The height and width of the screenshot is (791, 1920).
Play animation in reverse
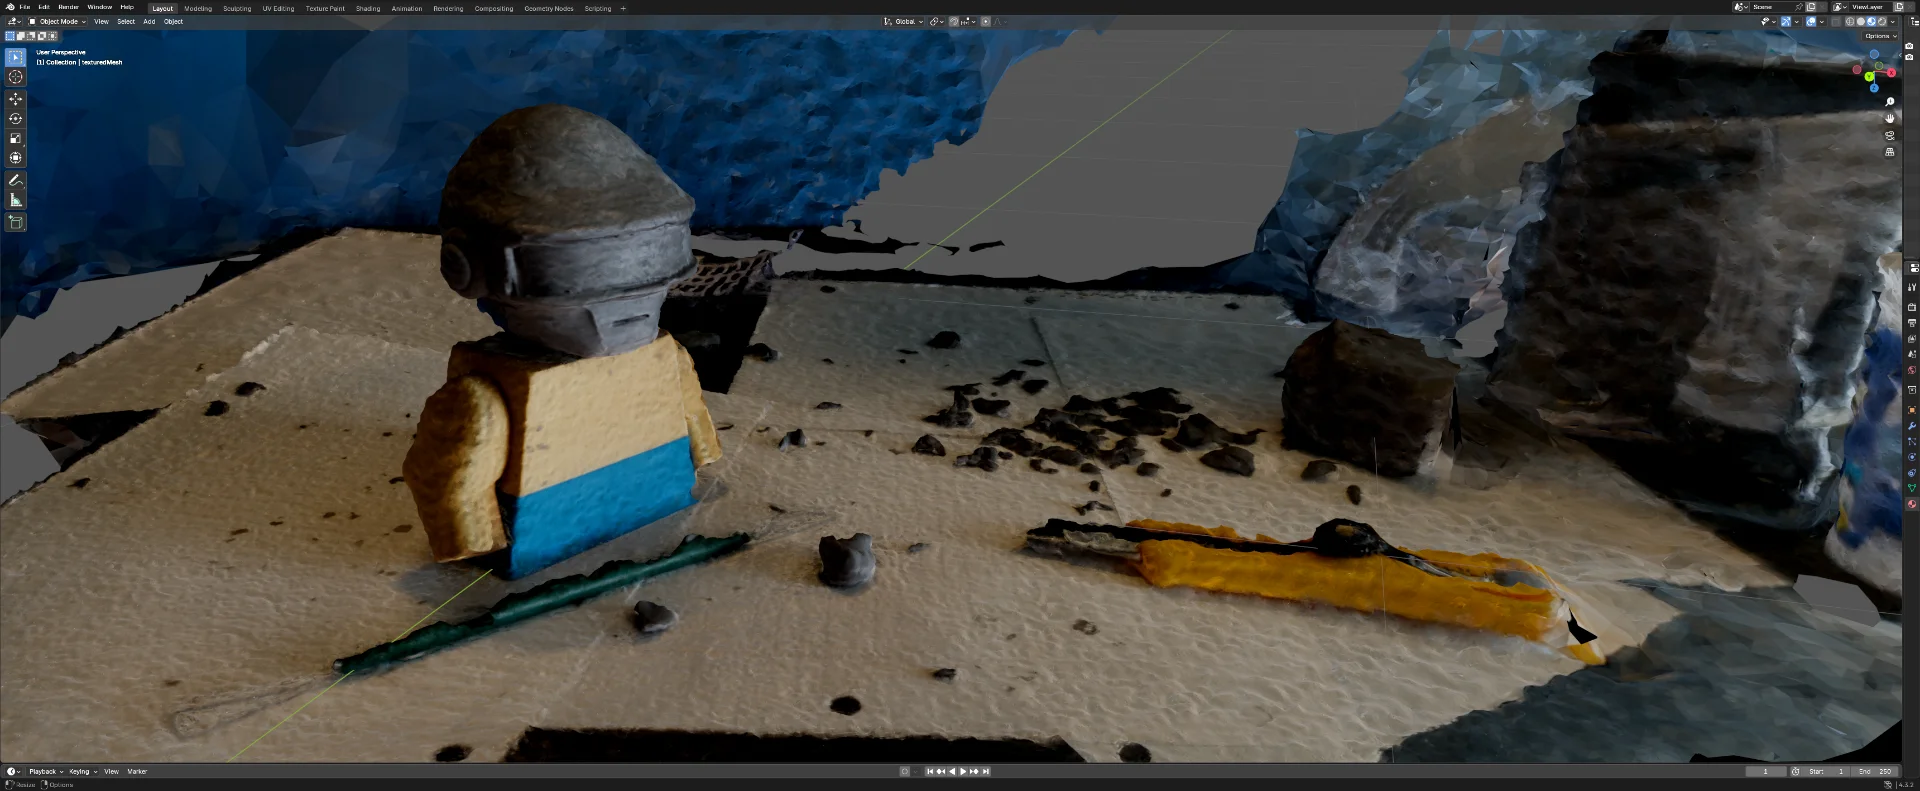(952, 771)
